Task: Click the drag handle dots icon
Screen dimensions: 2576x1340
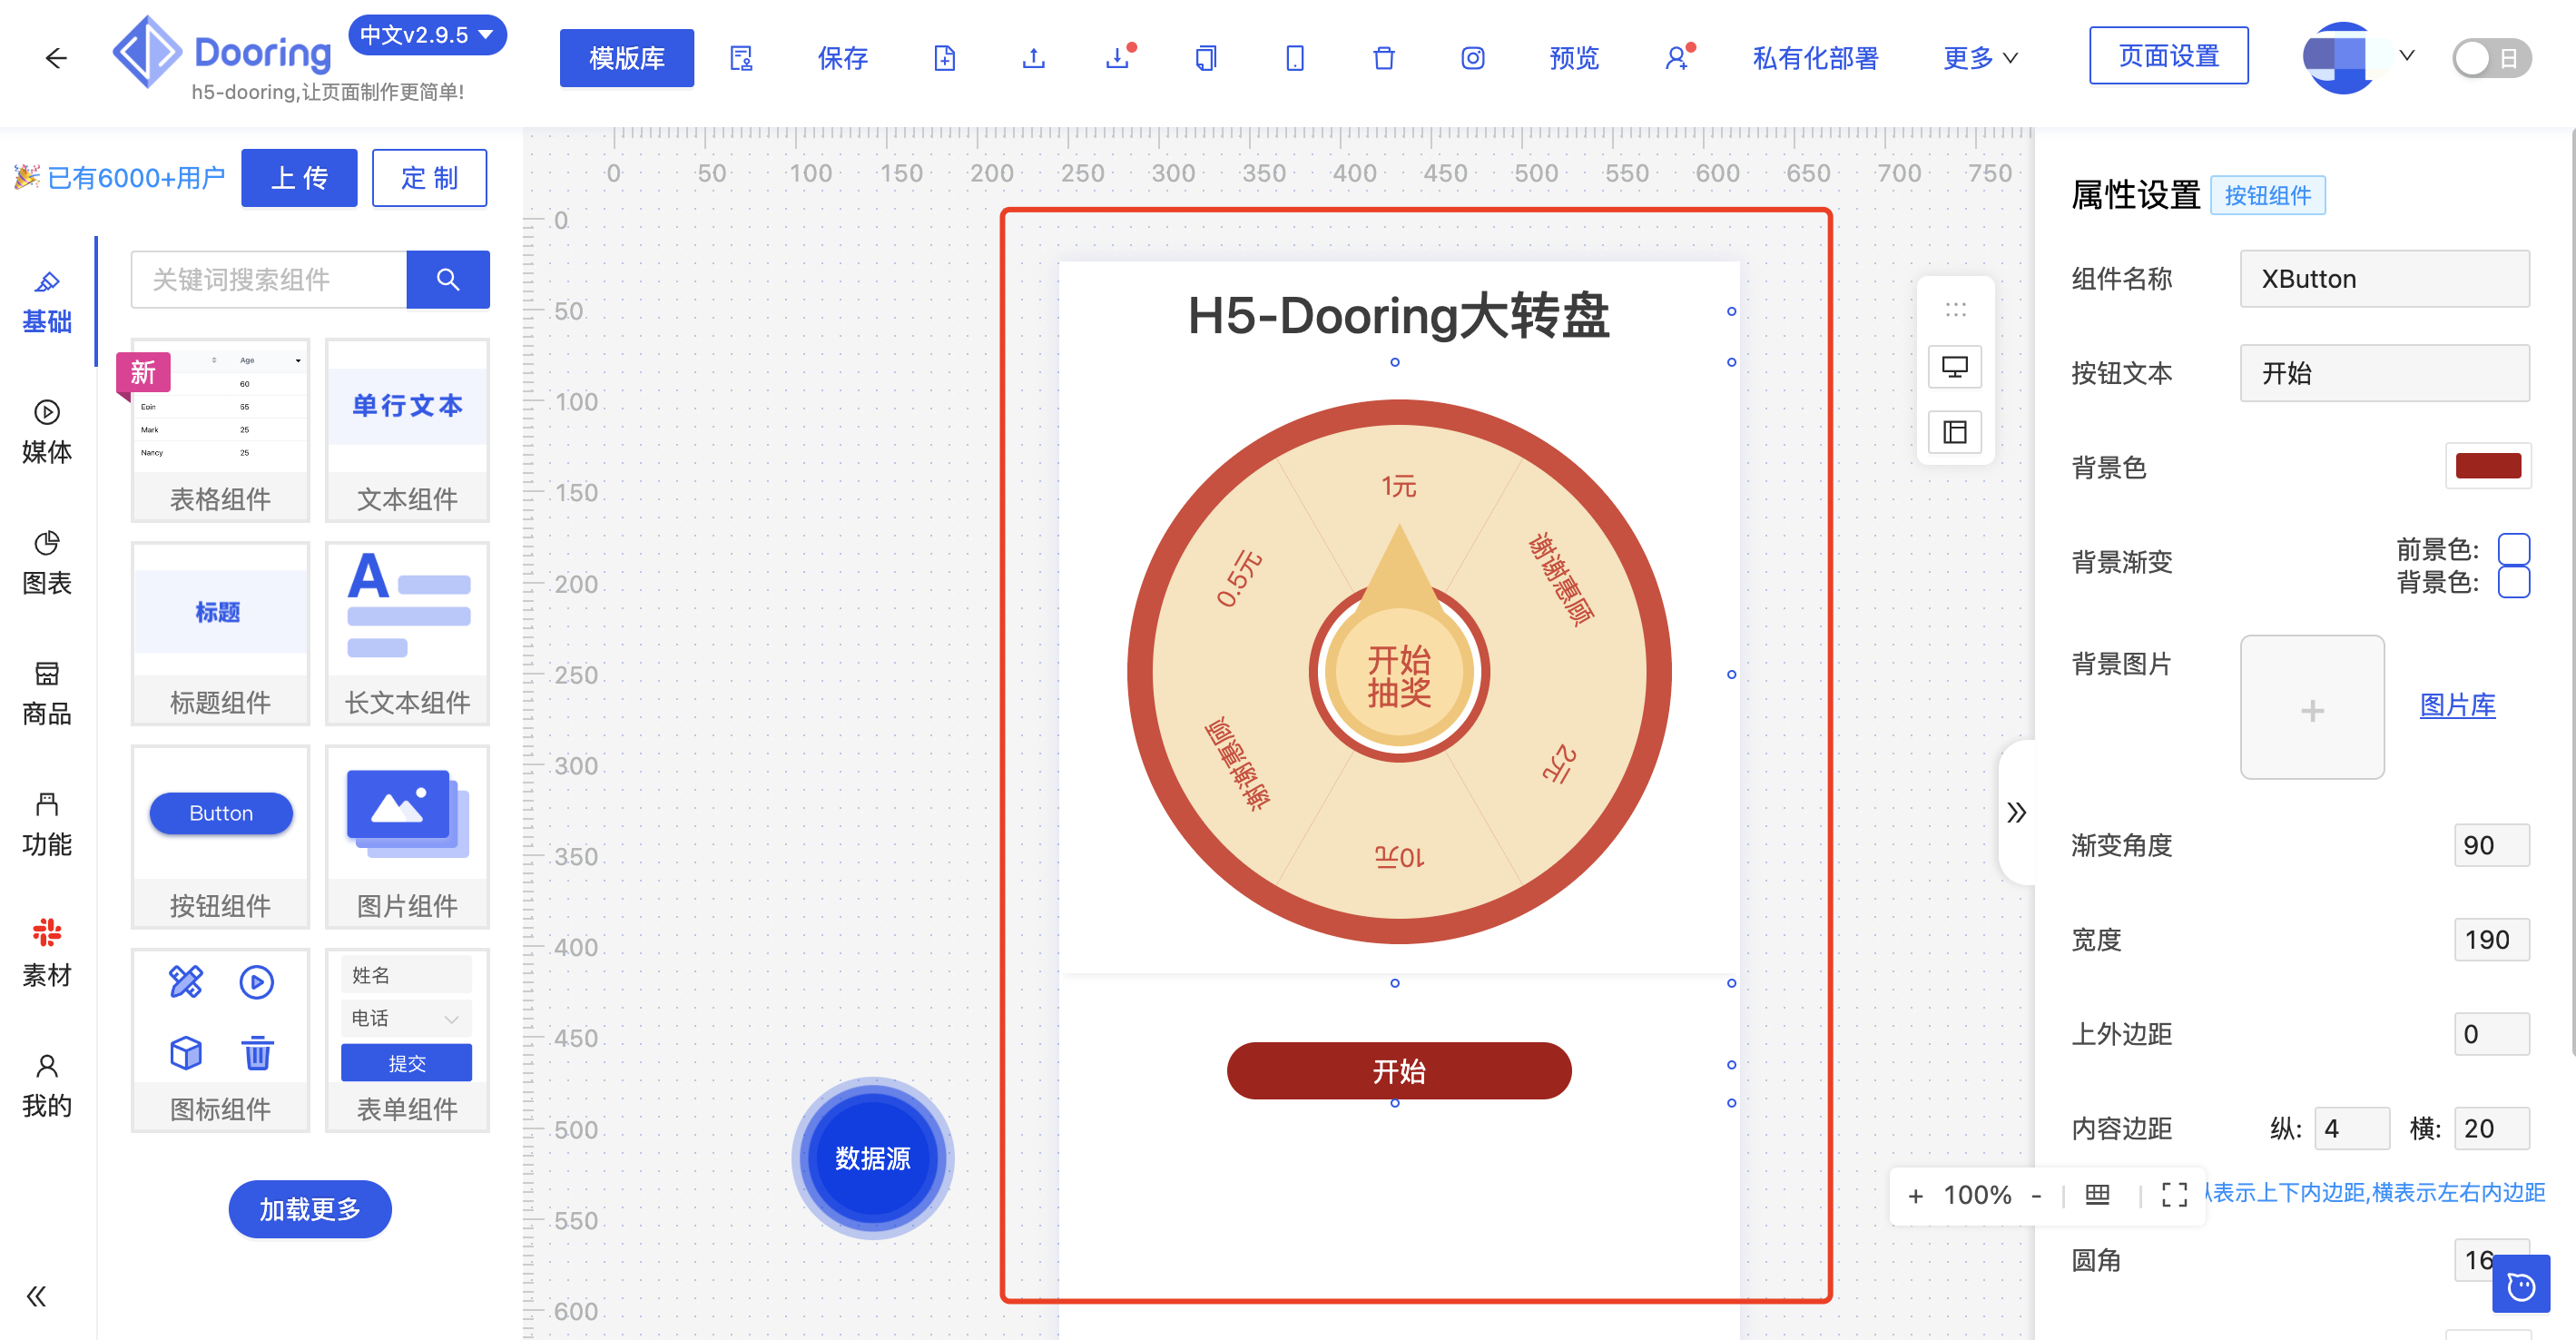Action: tap(1955, 308)
